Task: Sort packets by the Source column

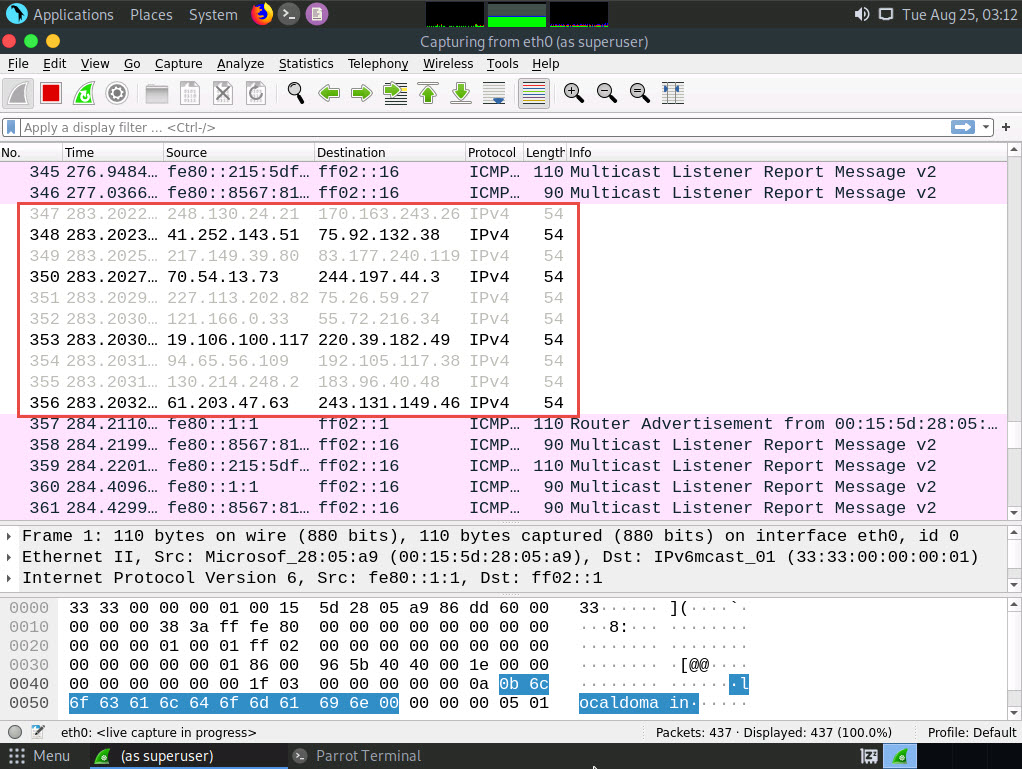Action: point(239,152)
